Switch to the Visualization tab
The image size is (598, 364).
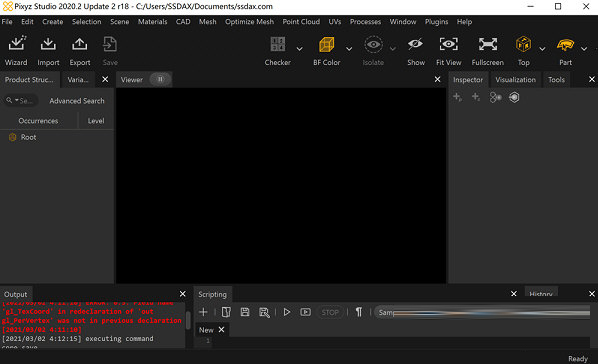point(515,80)
